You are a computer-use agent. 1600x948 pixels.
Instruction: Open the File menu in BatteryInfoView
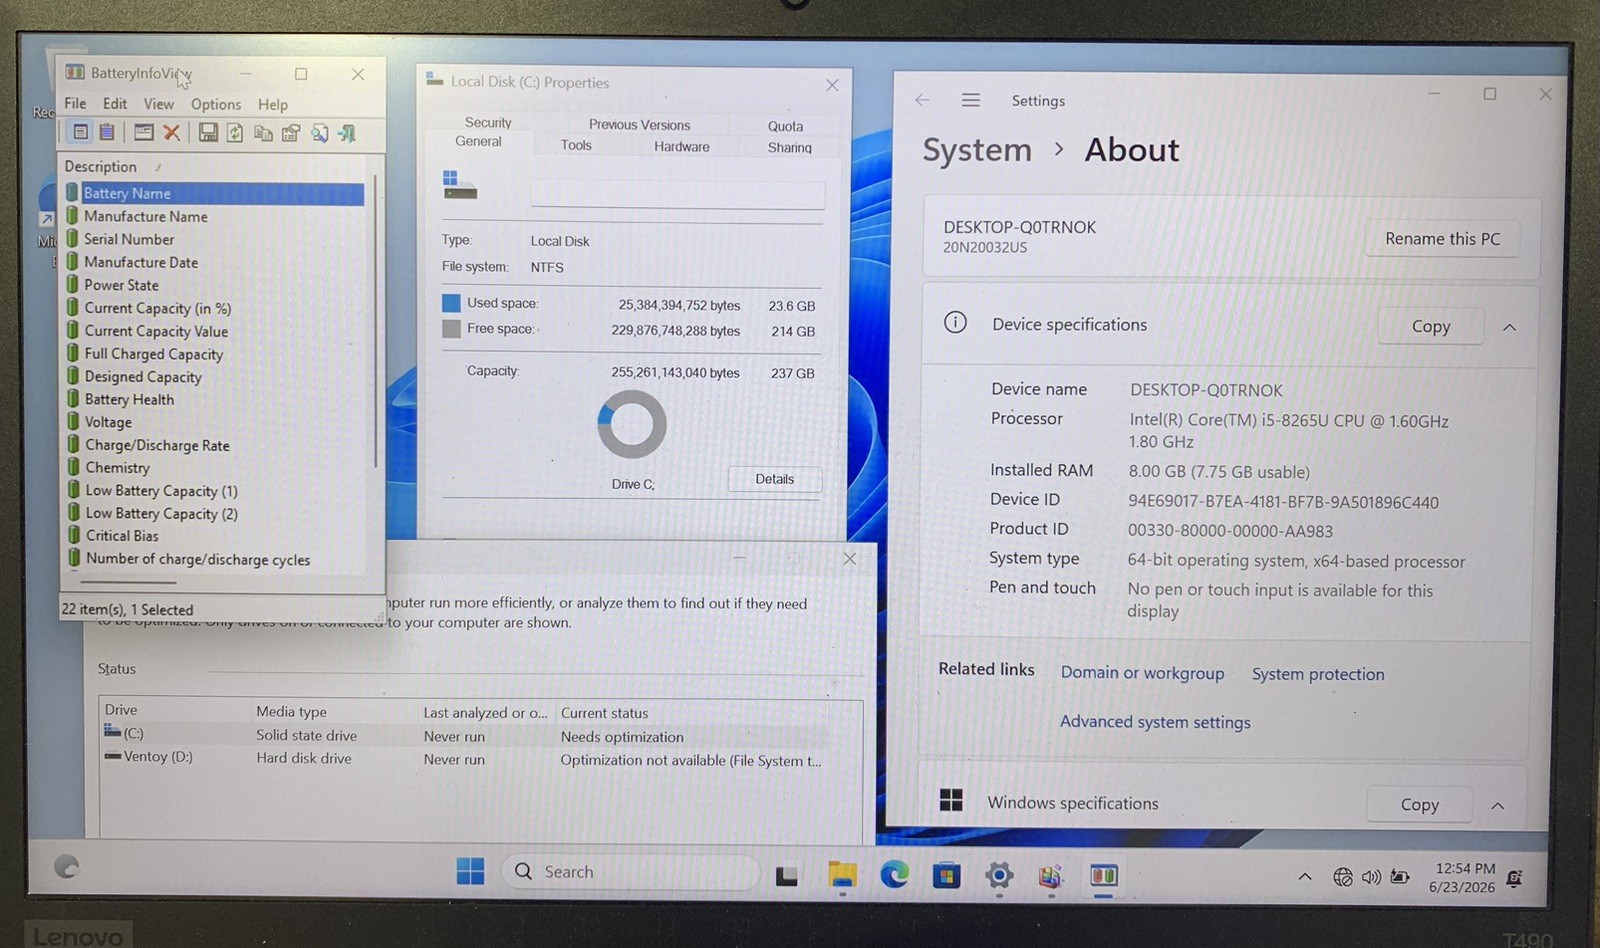click(x=75, y=103)
